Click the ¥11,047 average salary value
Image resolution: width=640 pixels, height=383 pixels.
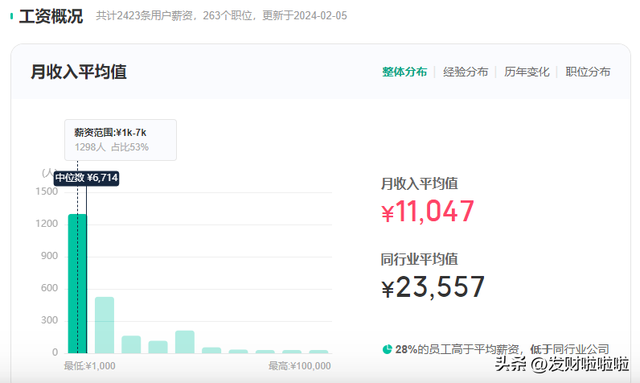tap(428, 212)
